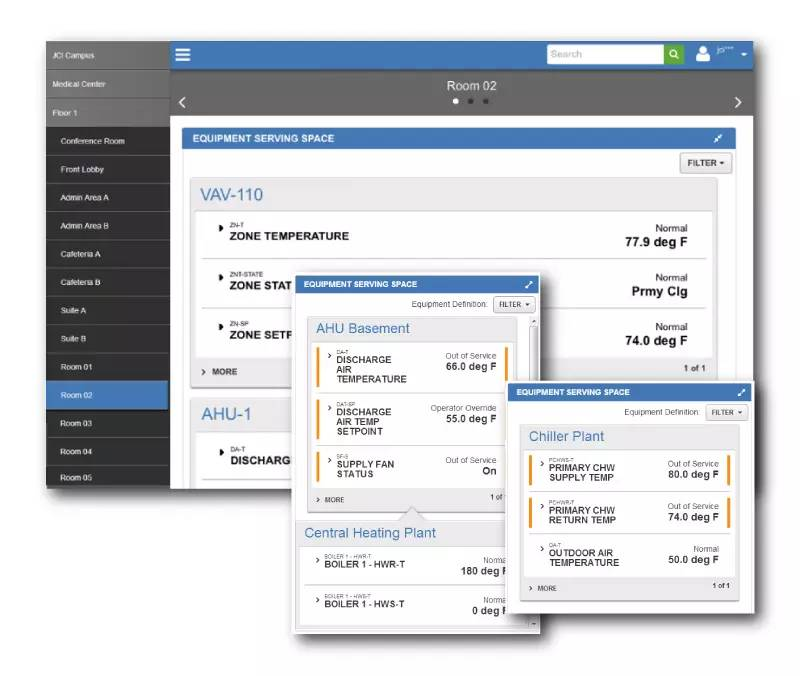Open the VAV-110 equipment link
This screenshot has width=800, height=676.
(x=232, y=194)
